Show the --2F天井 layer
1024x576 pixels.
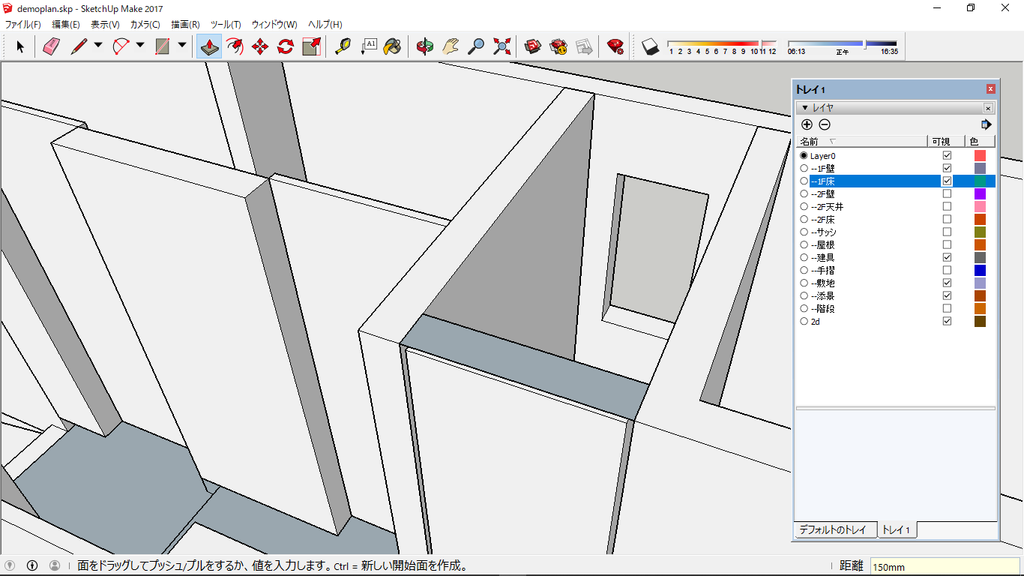[x=947, y=206]
